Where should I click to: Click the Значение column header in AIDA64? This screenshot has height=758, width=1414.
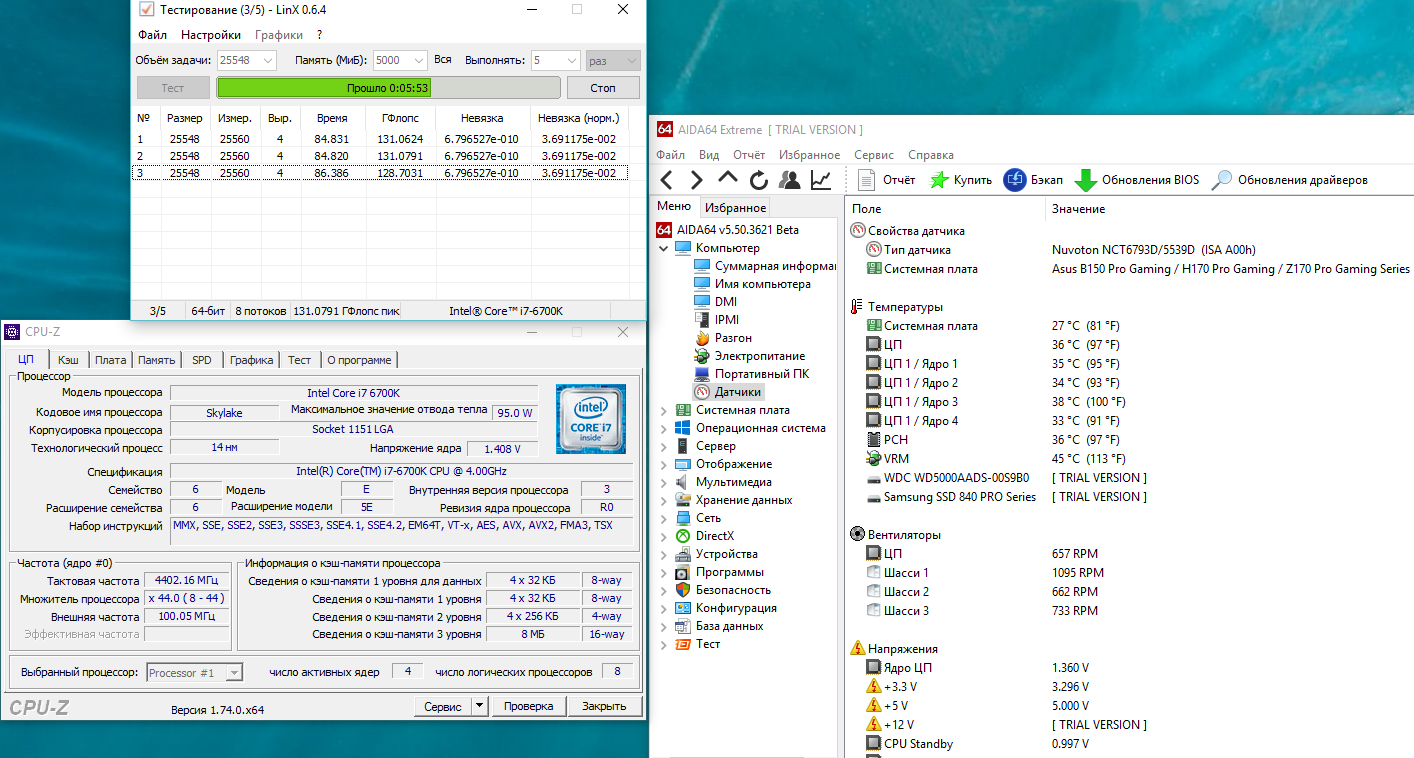click(1078, 209)
